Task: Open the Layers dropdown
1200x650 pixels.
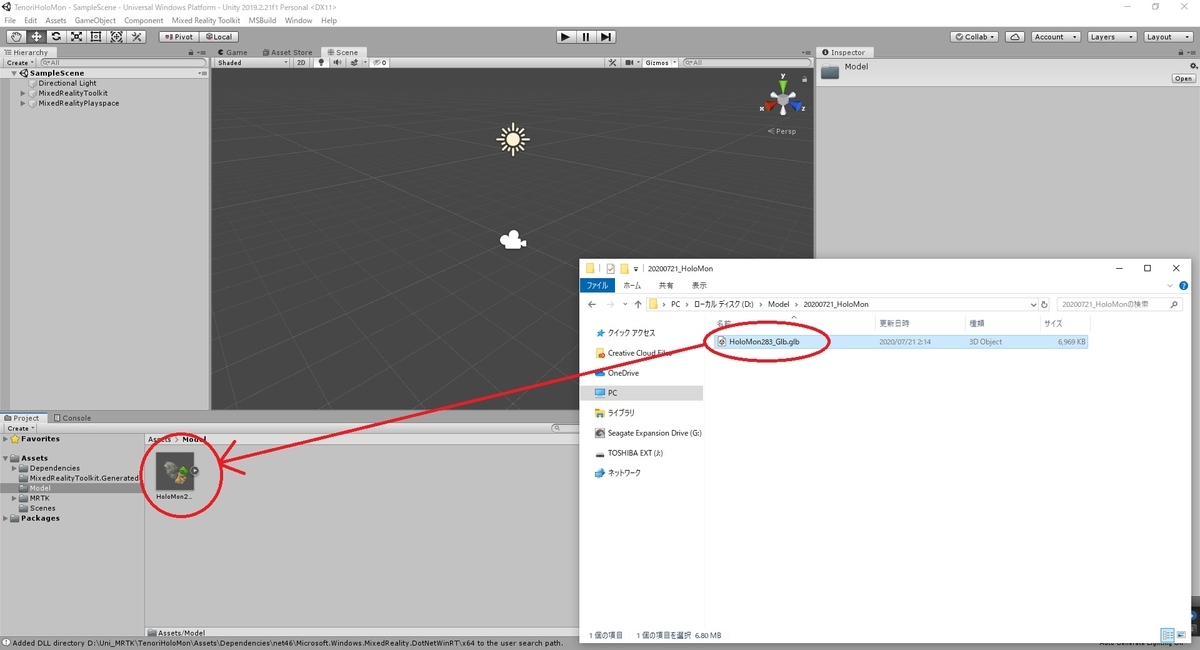Action: point(1110,37)
